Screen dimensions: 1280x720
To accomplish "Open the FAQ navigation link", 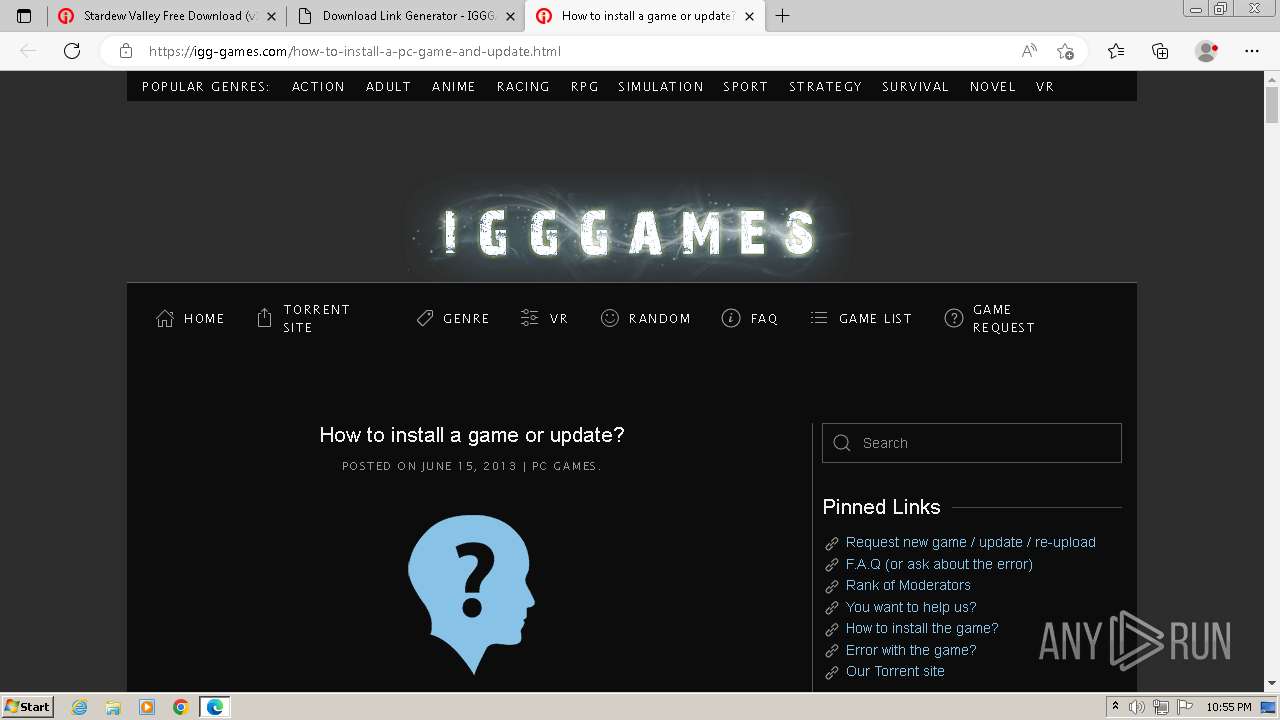I will point(764,318).
